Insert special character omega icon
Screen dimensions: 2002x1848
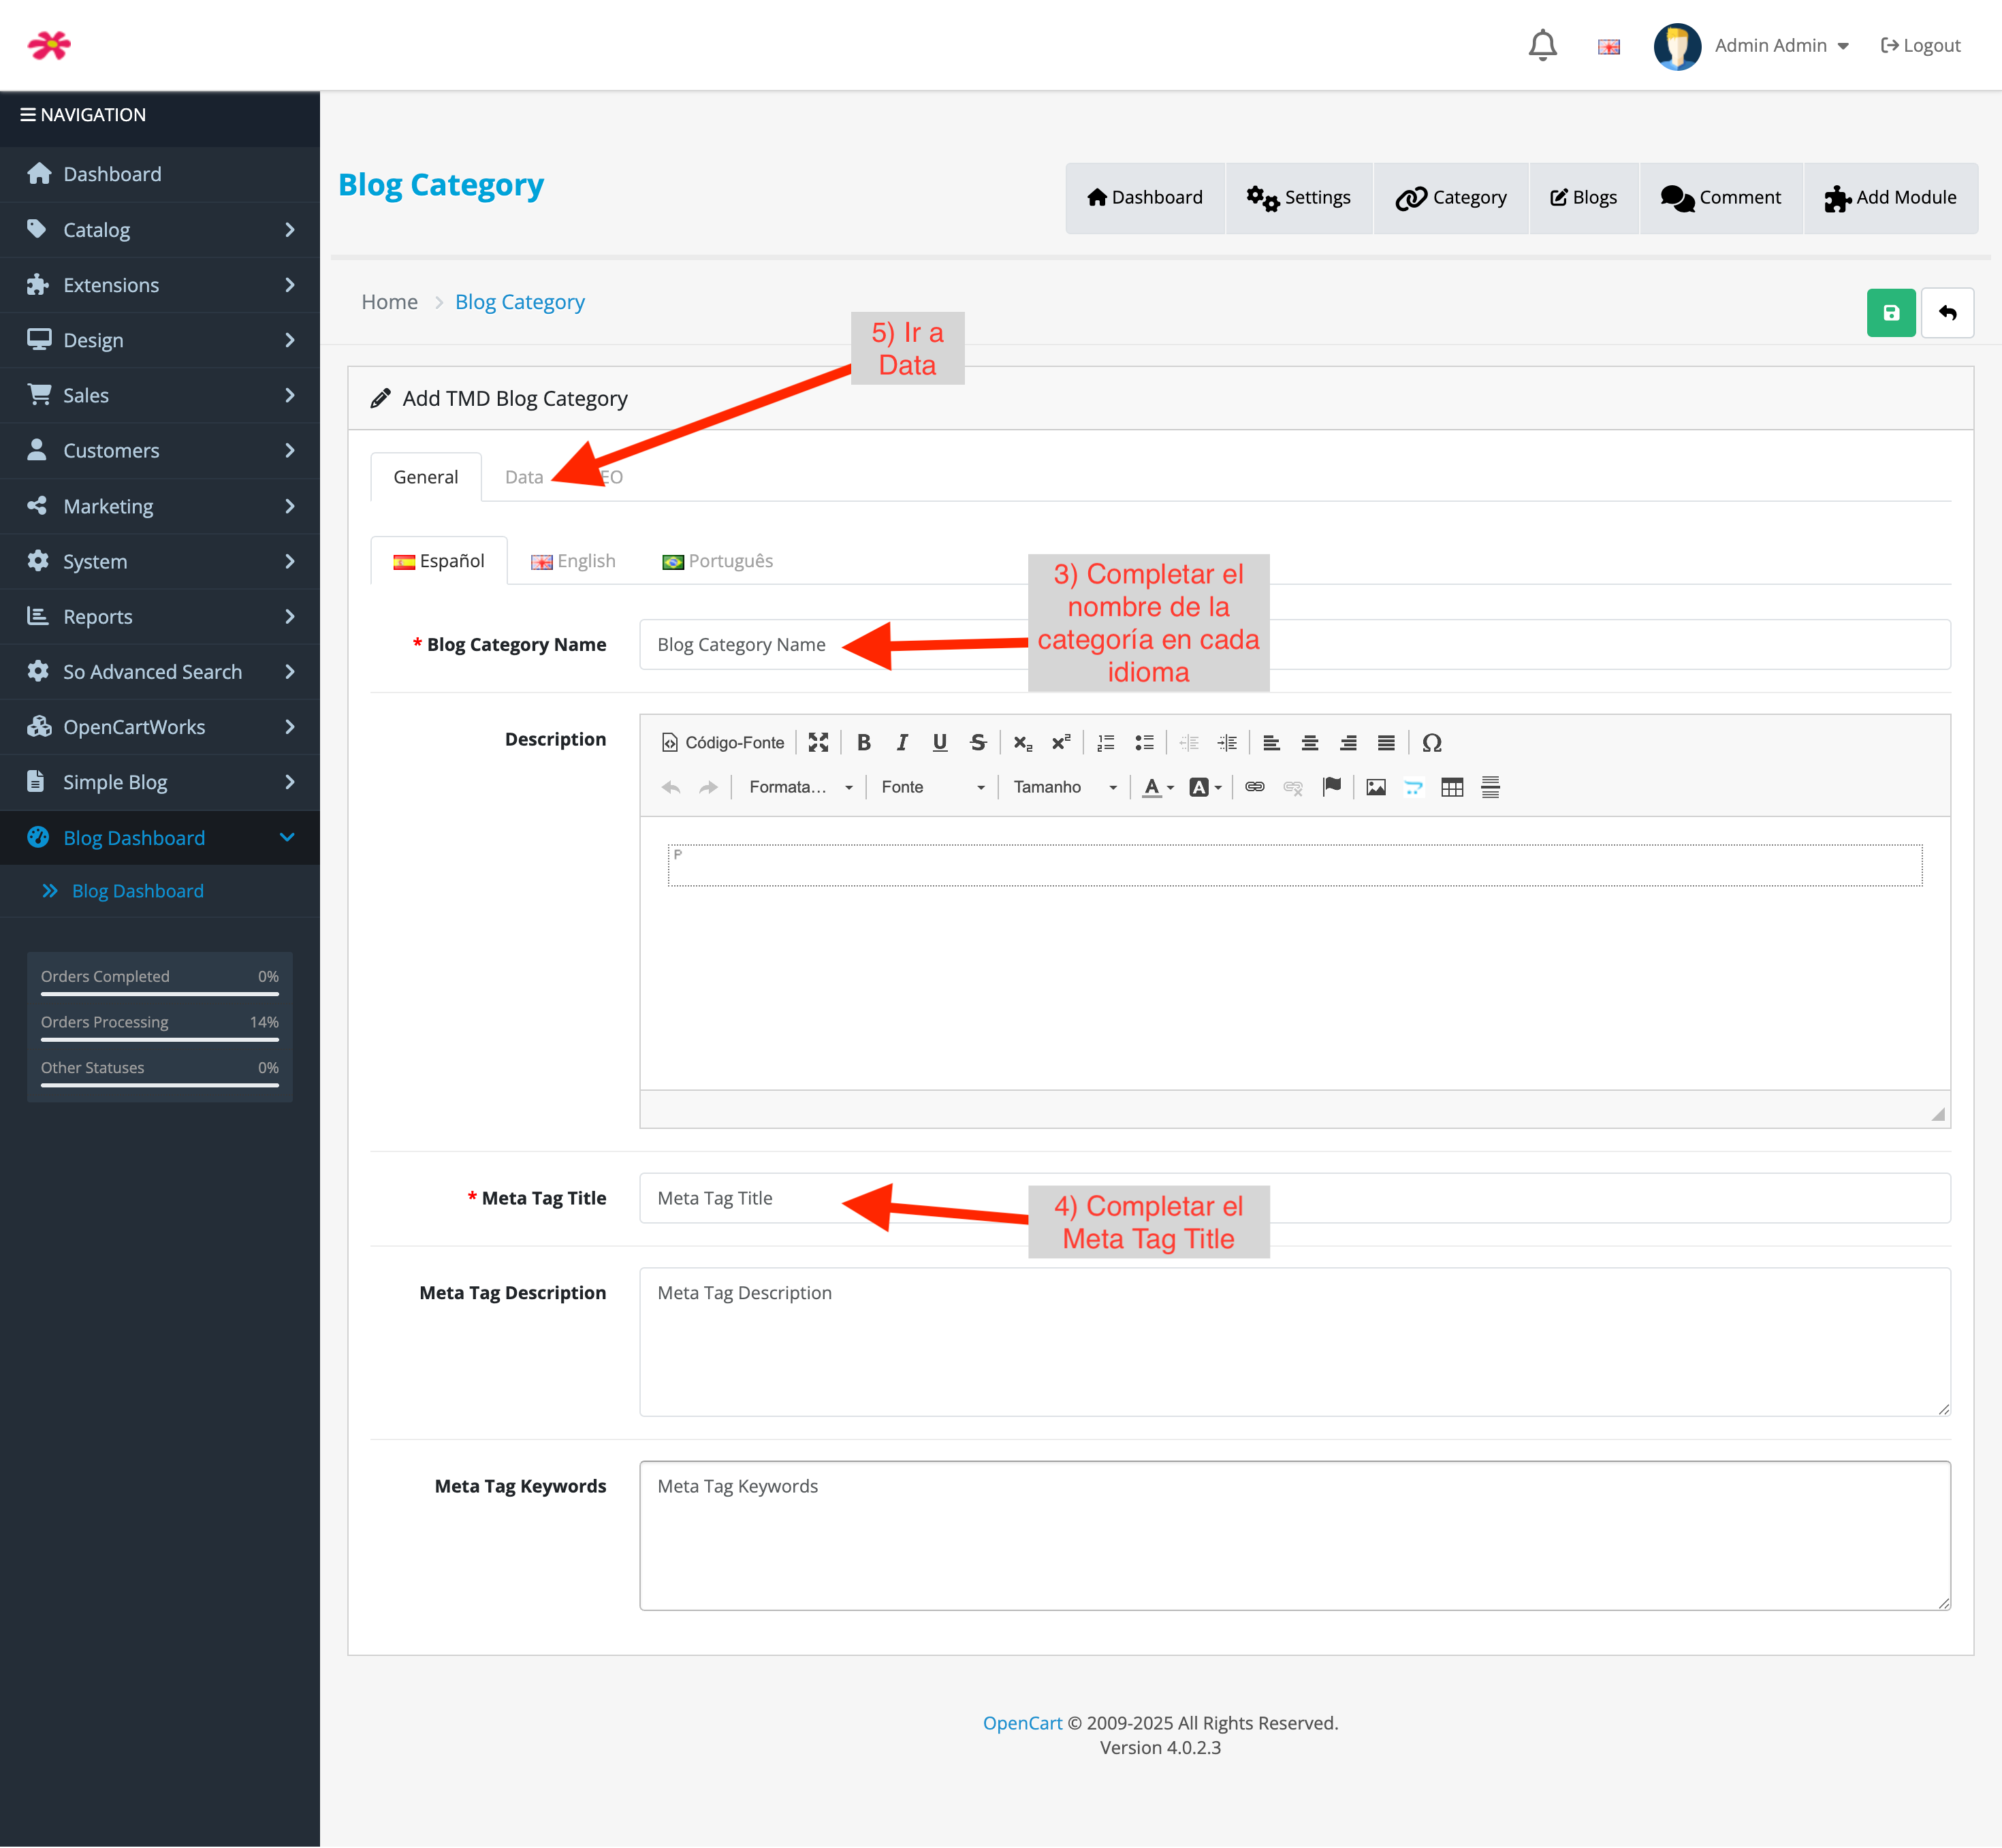click(1431, 742)
